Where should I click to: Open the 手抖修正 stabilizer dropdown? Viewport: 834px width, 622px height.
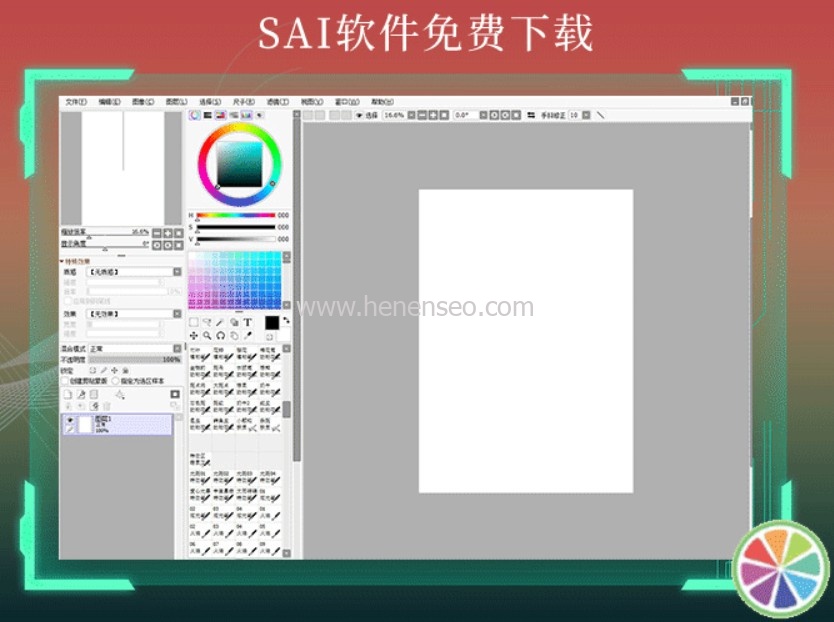tap(586, 115)
